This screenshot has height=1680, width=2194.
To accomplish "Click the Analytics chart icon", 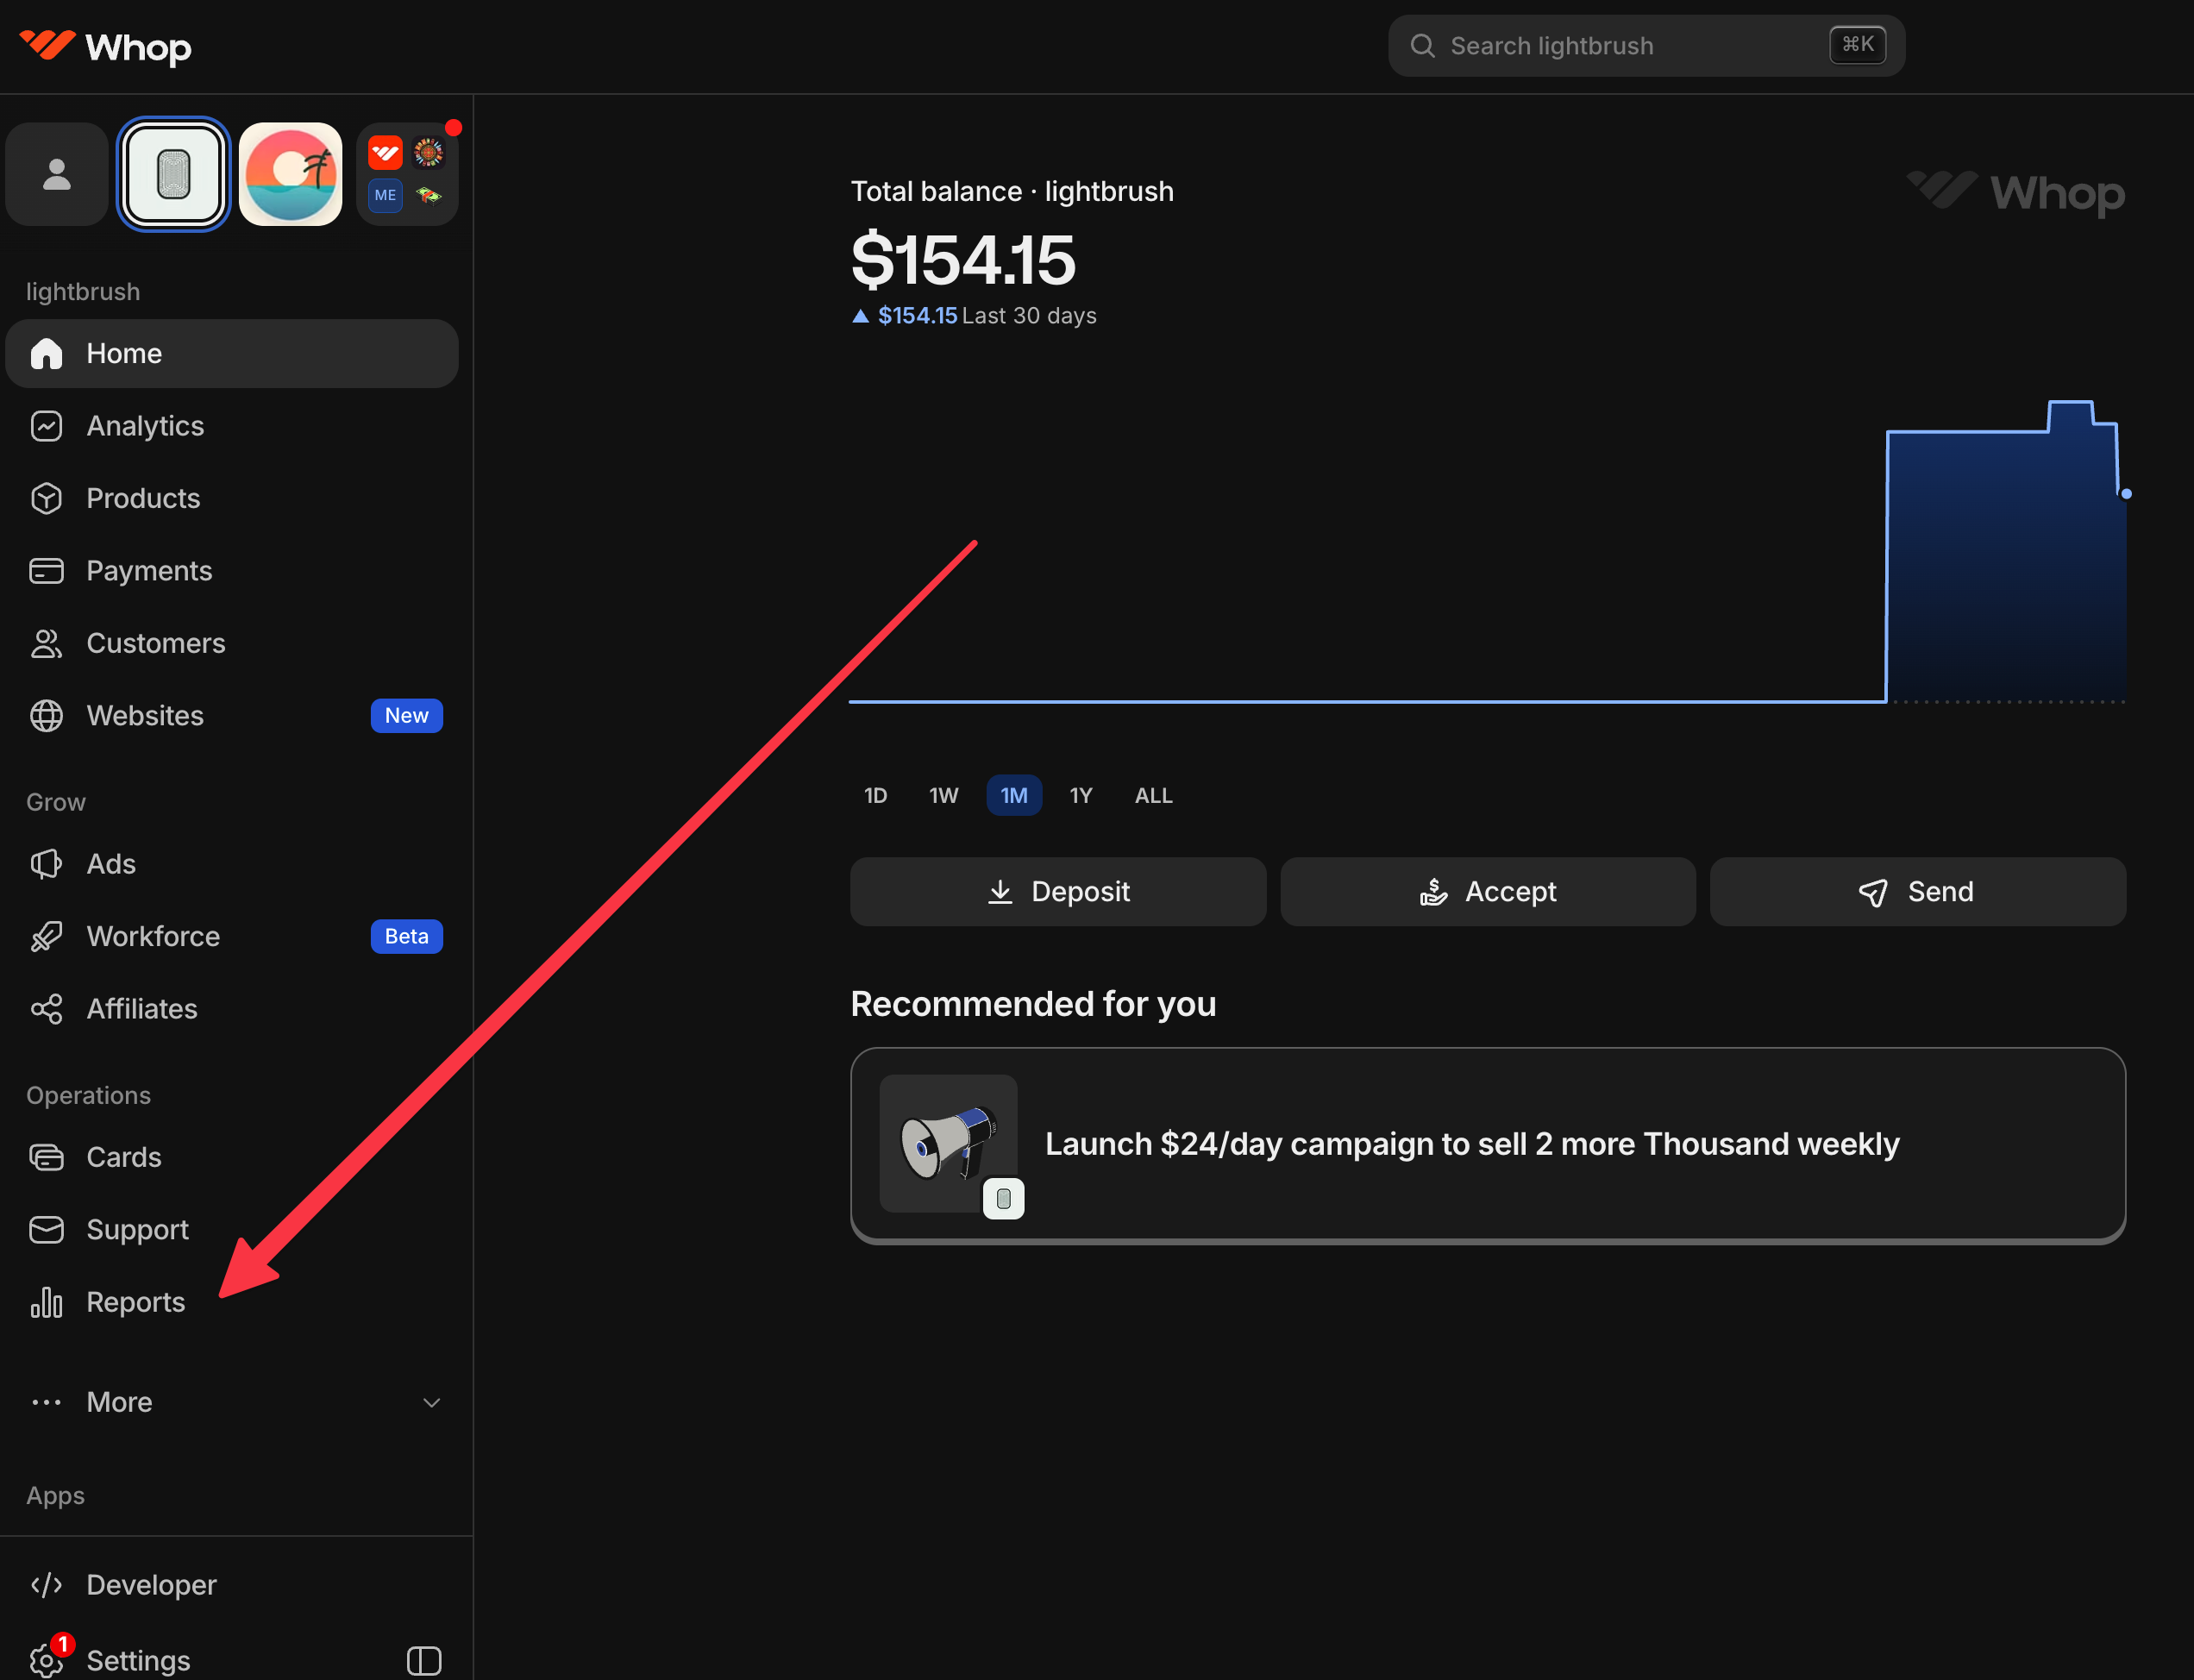I will [x=46, y=426].
